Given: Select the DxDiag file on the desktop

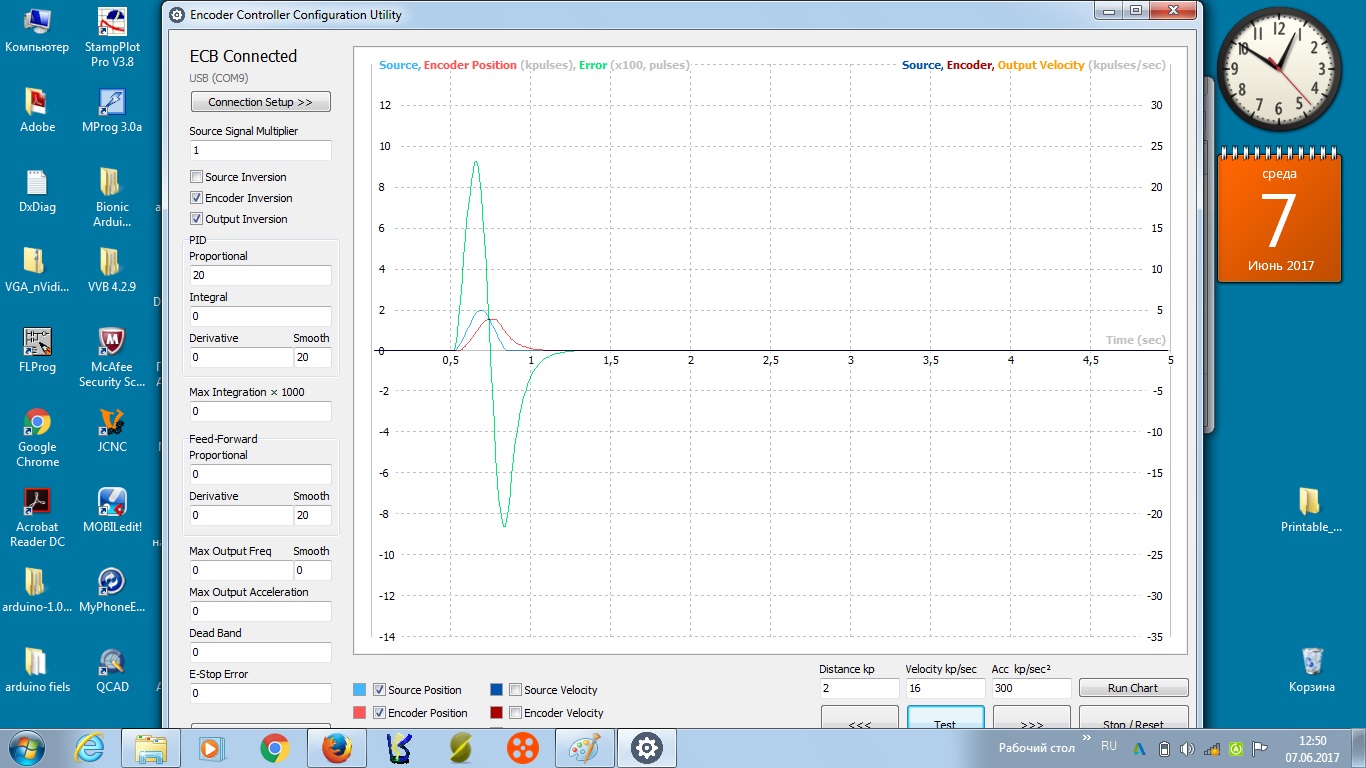Looking at the screenshot, I should point(37,189).
